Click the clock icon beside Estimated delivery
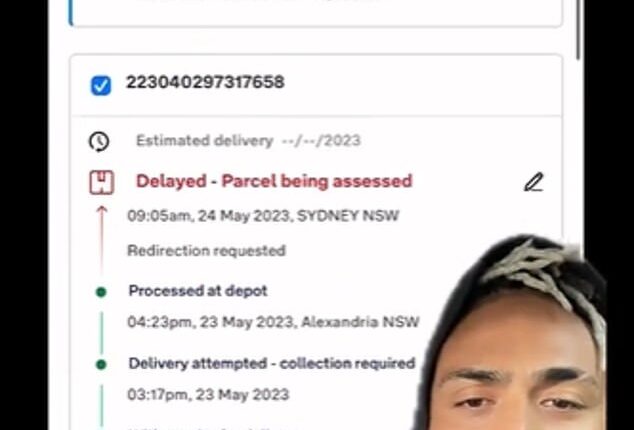This screenshot has width=634, height=430. tap(99, 142)
